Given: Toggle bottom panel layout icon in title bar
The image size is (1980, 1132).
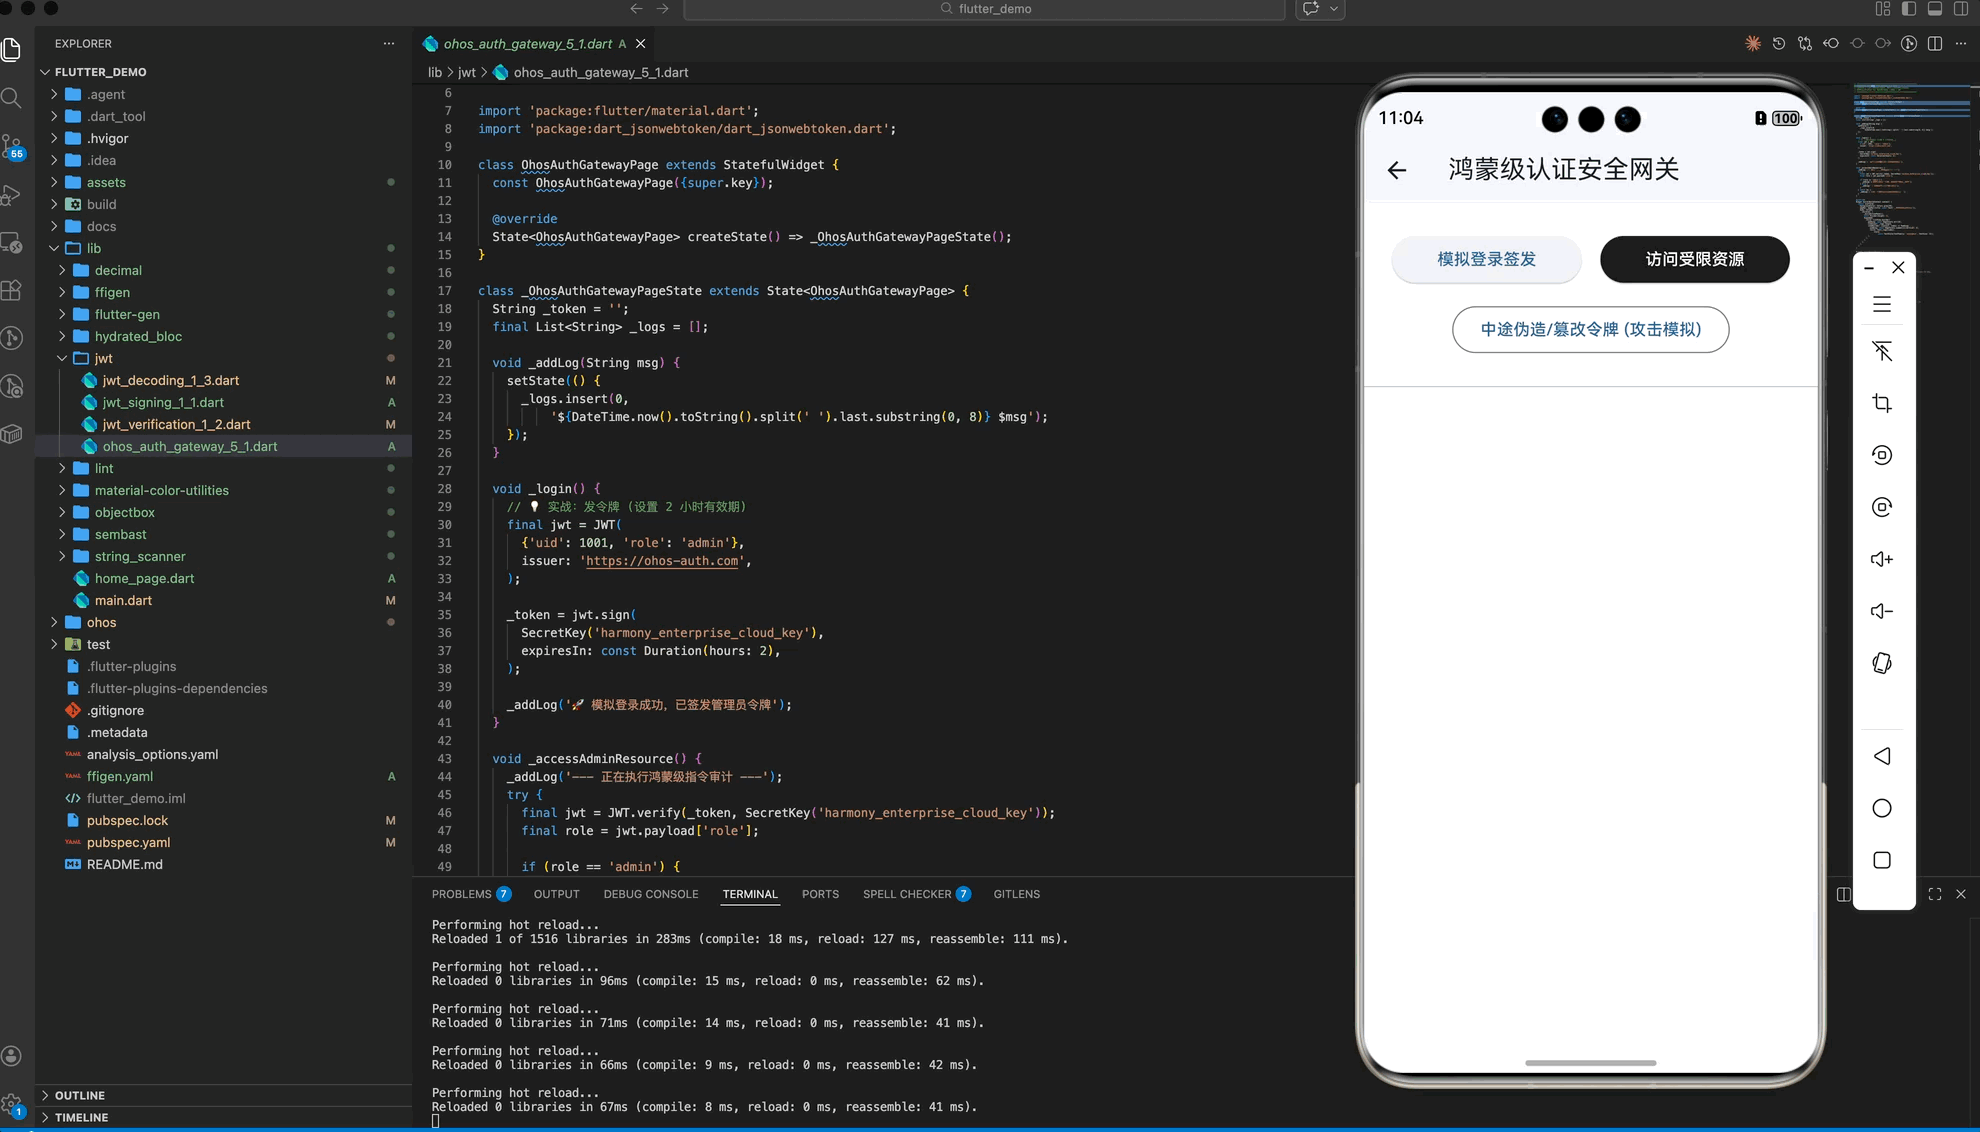Looking at the screenshot, I should tap(1935, 9).
